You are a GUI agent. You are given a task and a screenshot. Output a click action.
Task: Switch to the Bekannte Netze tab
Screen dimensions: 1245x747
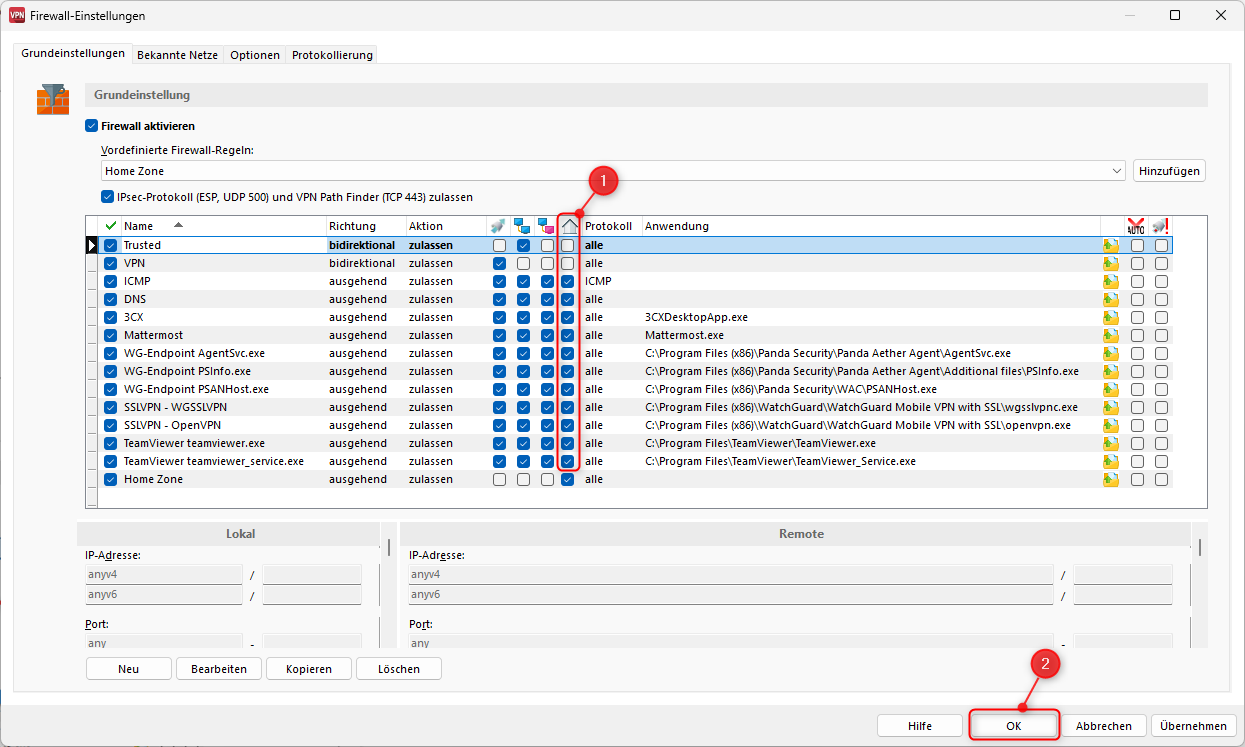pyautogui.click(x=177, y=55)
